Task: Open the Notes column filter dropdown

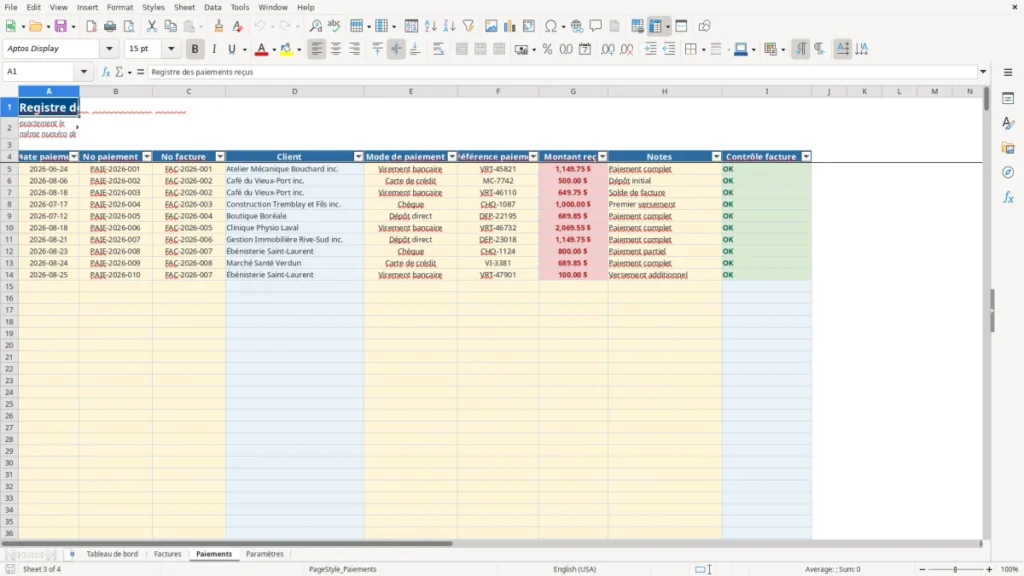Action: point(716,157)
